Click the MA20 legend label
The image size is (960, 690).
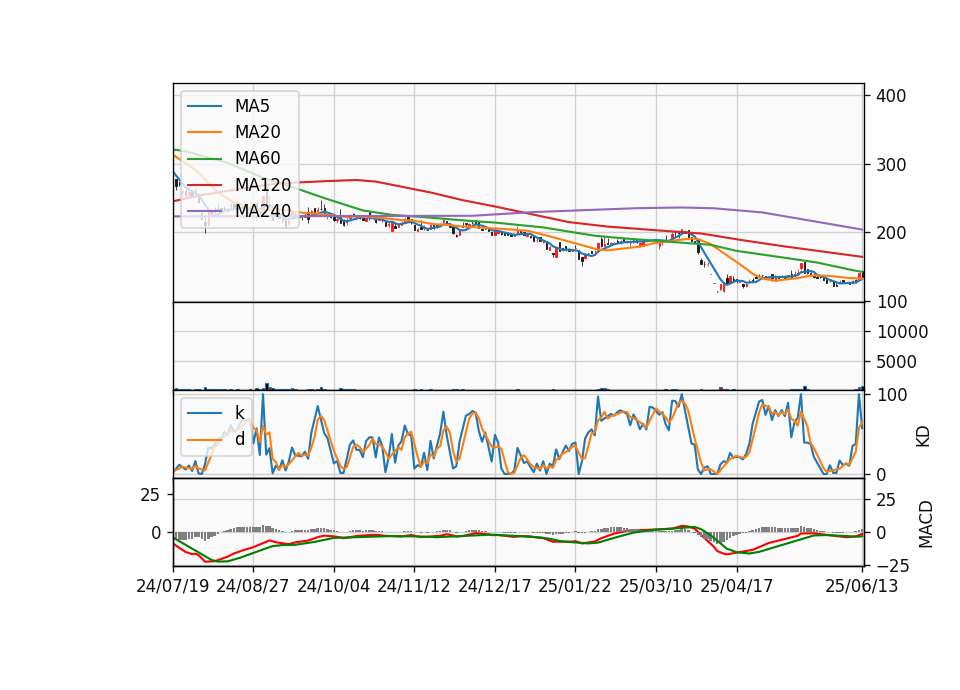[257, 132]
